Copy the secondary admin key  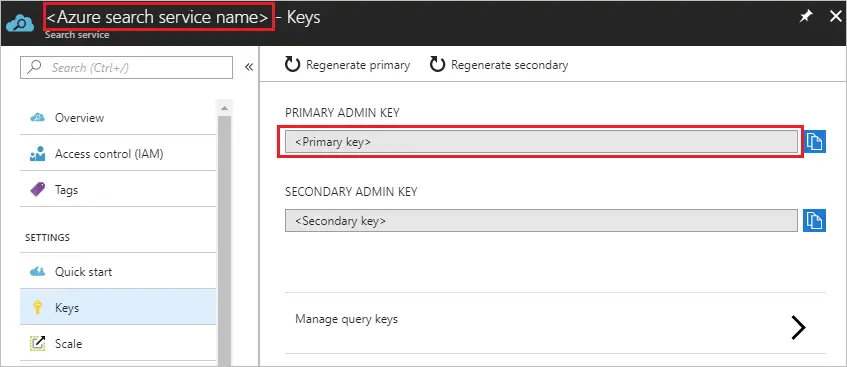coord(815,221)
